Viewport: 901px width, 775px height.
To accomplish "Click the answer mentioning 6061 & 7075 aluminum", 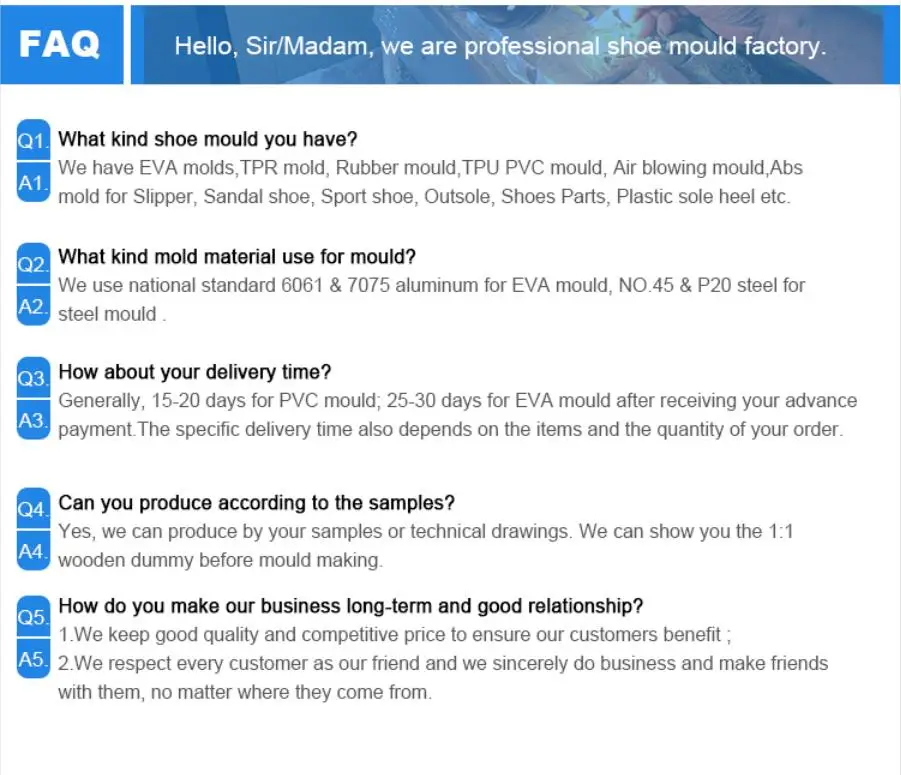I will (432, 299).
